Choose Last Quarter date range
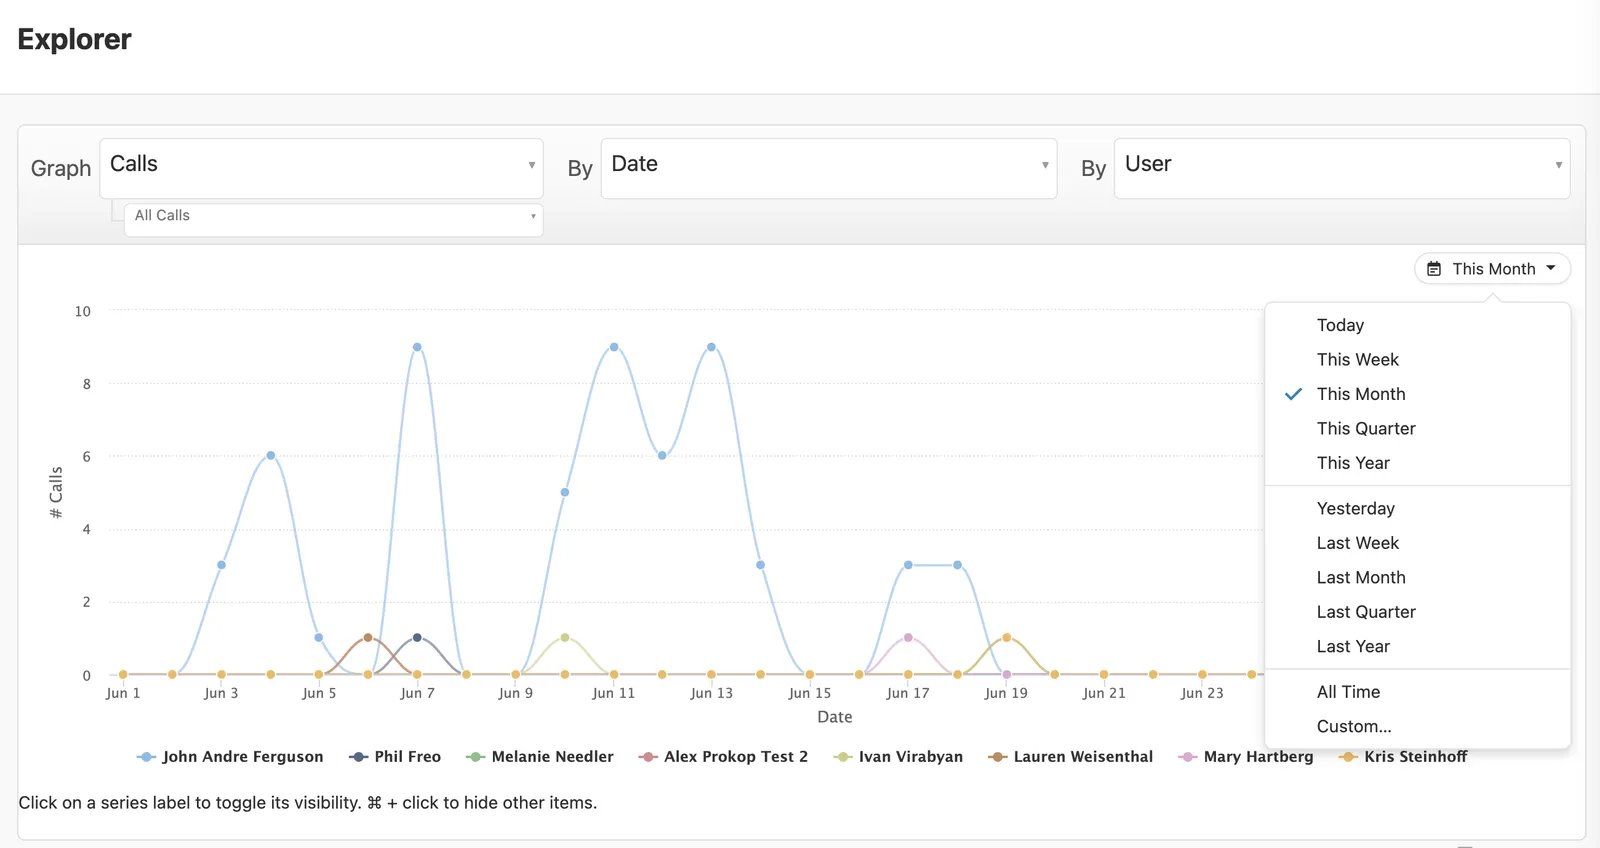1600x848 pixels. click(x=1418, y=612)
